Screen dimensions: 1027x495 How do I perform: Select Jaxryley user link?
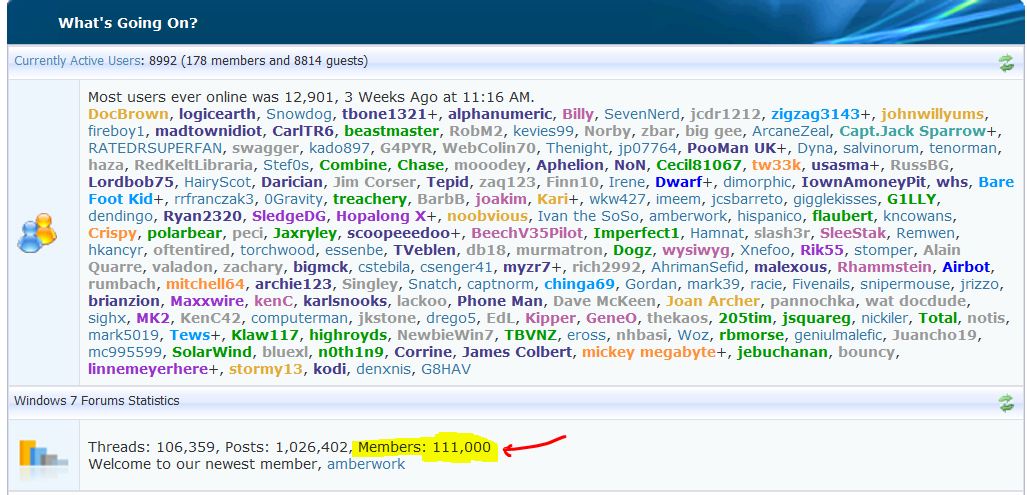click(x=305, y=233)
